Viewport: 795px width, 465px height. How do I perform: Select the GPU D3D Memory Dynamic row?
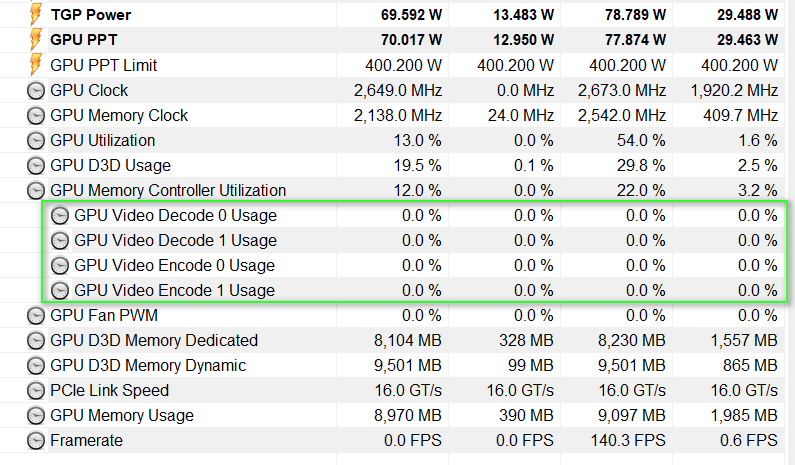coord(148,365)
